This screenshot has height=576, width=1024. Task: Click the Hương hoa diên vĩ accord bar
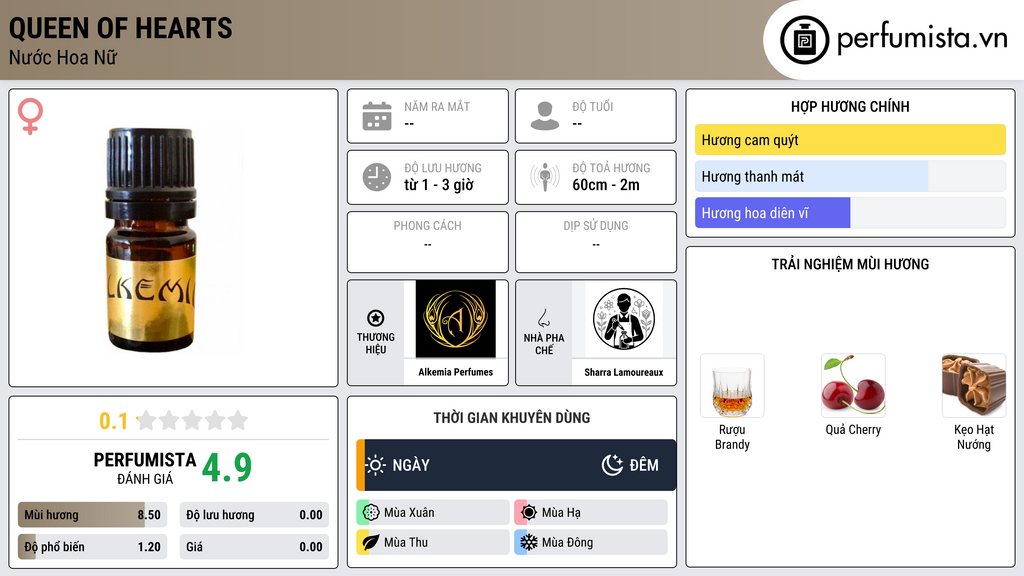coord(850,213)
